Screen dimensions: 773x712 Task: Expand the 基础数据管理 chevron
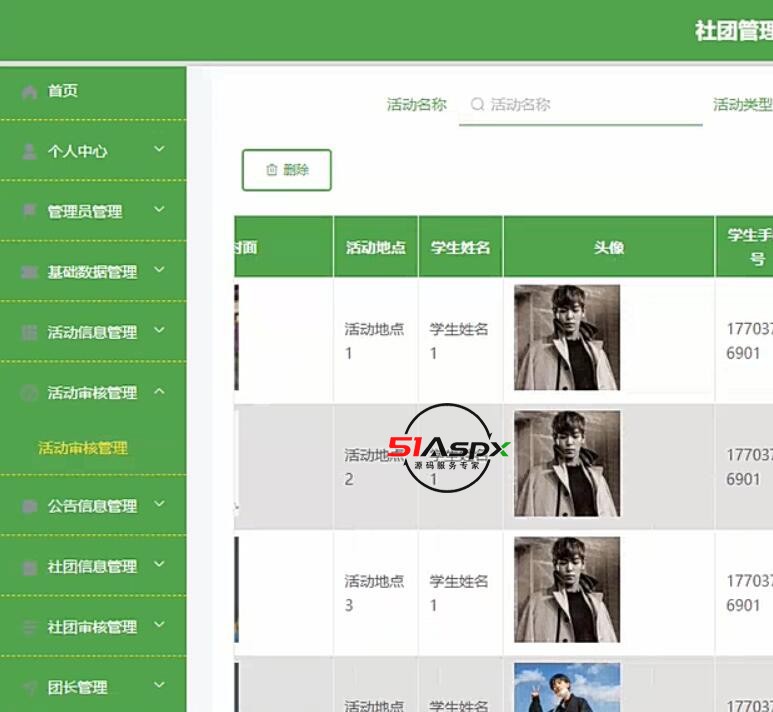[x=159, y=269]
